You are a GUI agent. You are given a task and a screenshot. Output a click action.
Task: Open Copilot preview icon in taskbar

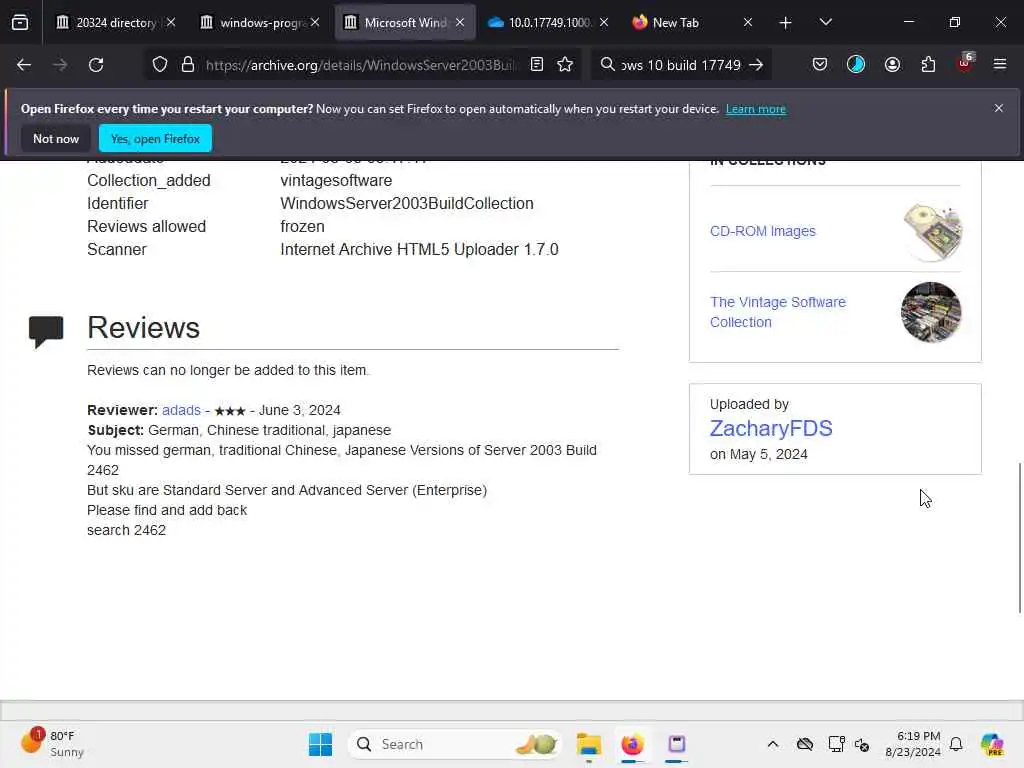tap(991, 744)
